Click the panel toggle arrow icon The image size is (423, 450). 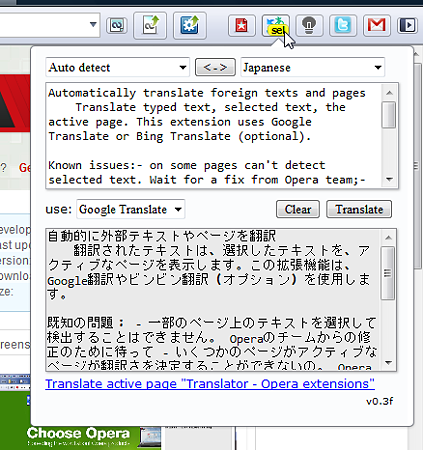[x=407, y=25]
